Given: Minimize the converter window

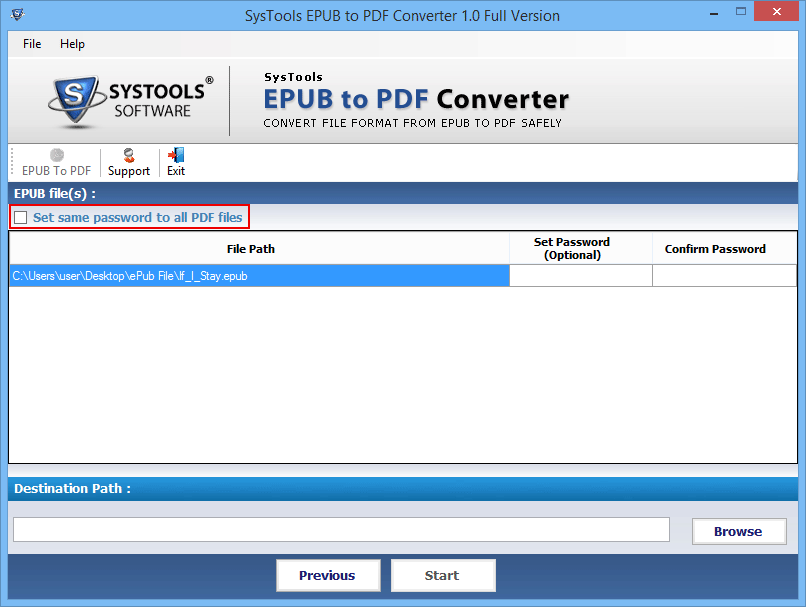Looking at the screenshot, I should (x=714, y=12).
